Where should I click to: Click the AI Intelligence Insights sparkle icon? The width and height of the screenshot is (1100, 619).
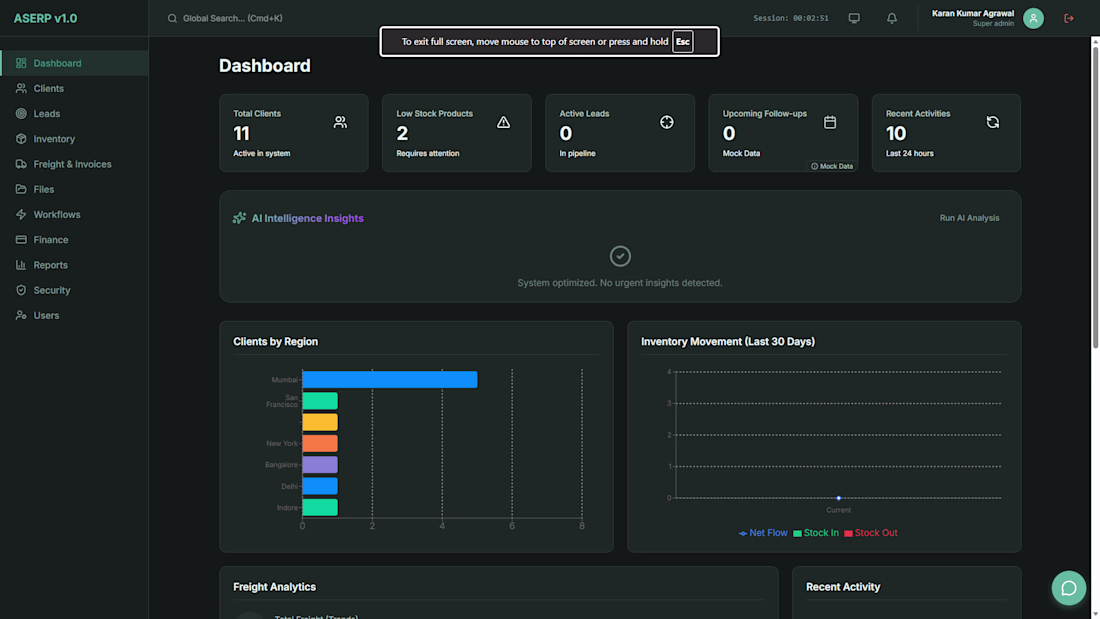coord(239,218)
